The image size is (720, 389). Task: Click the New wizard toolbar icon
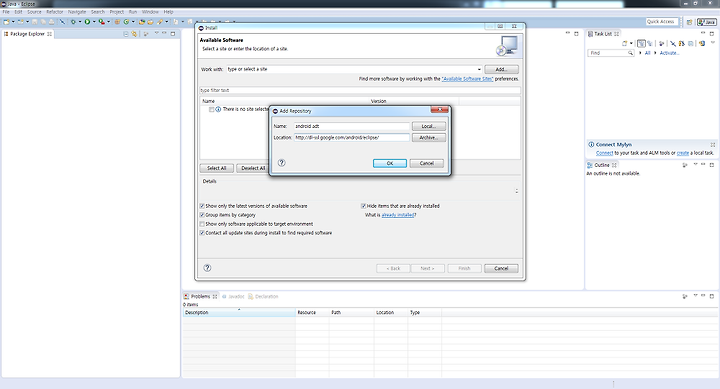click(x=6, y=22)
